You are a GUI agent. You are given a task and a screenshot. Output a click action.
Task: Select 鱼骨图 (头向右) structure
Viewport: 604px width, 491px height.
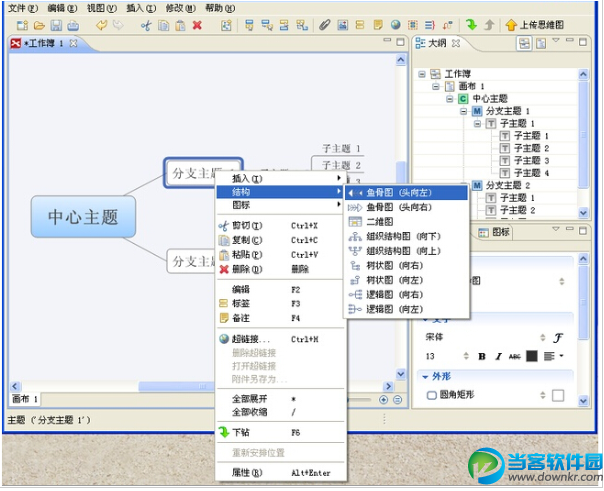point(406,208)
